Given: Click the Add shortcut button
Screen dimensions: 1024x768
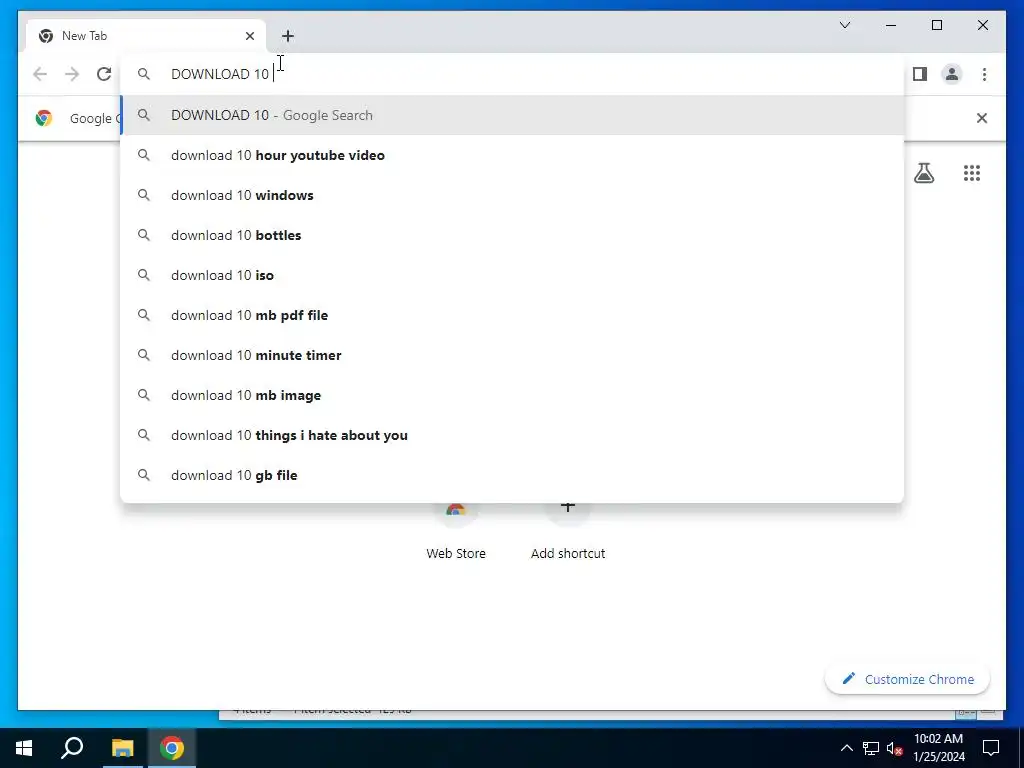Looking at the screenshot, I should click(568, 532).
